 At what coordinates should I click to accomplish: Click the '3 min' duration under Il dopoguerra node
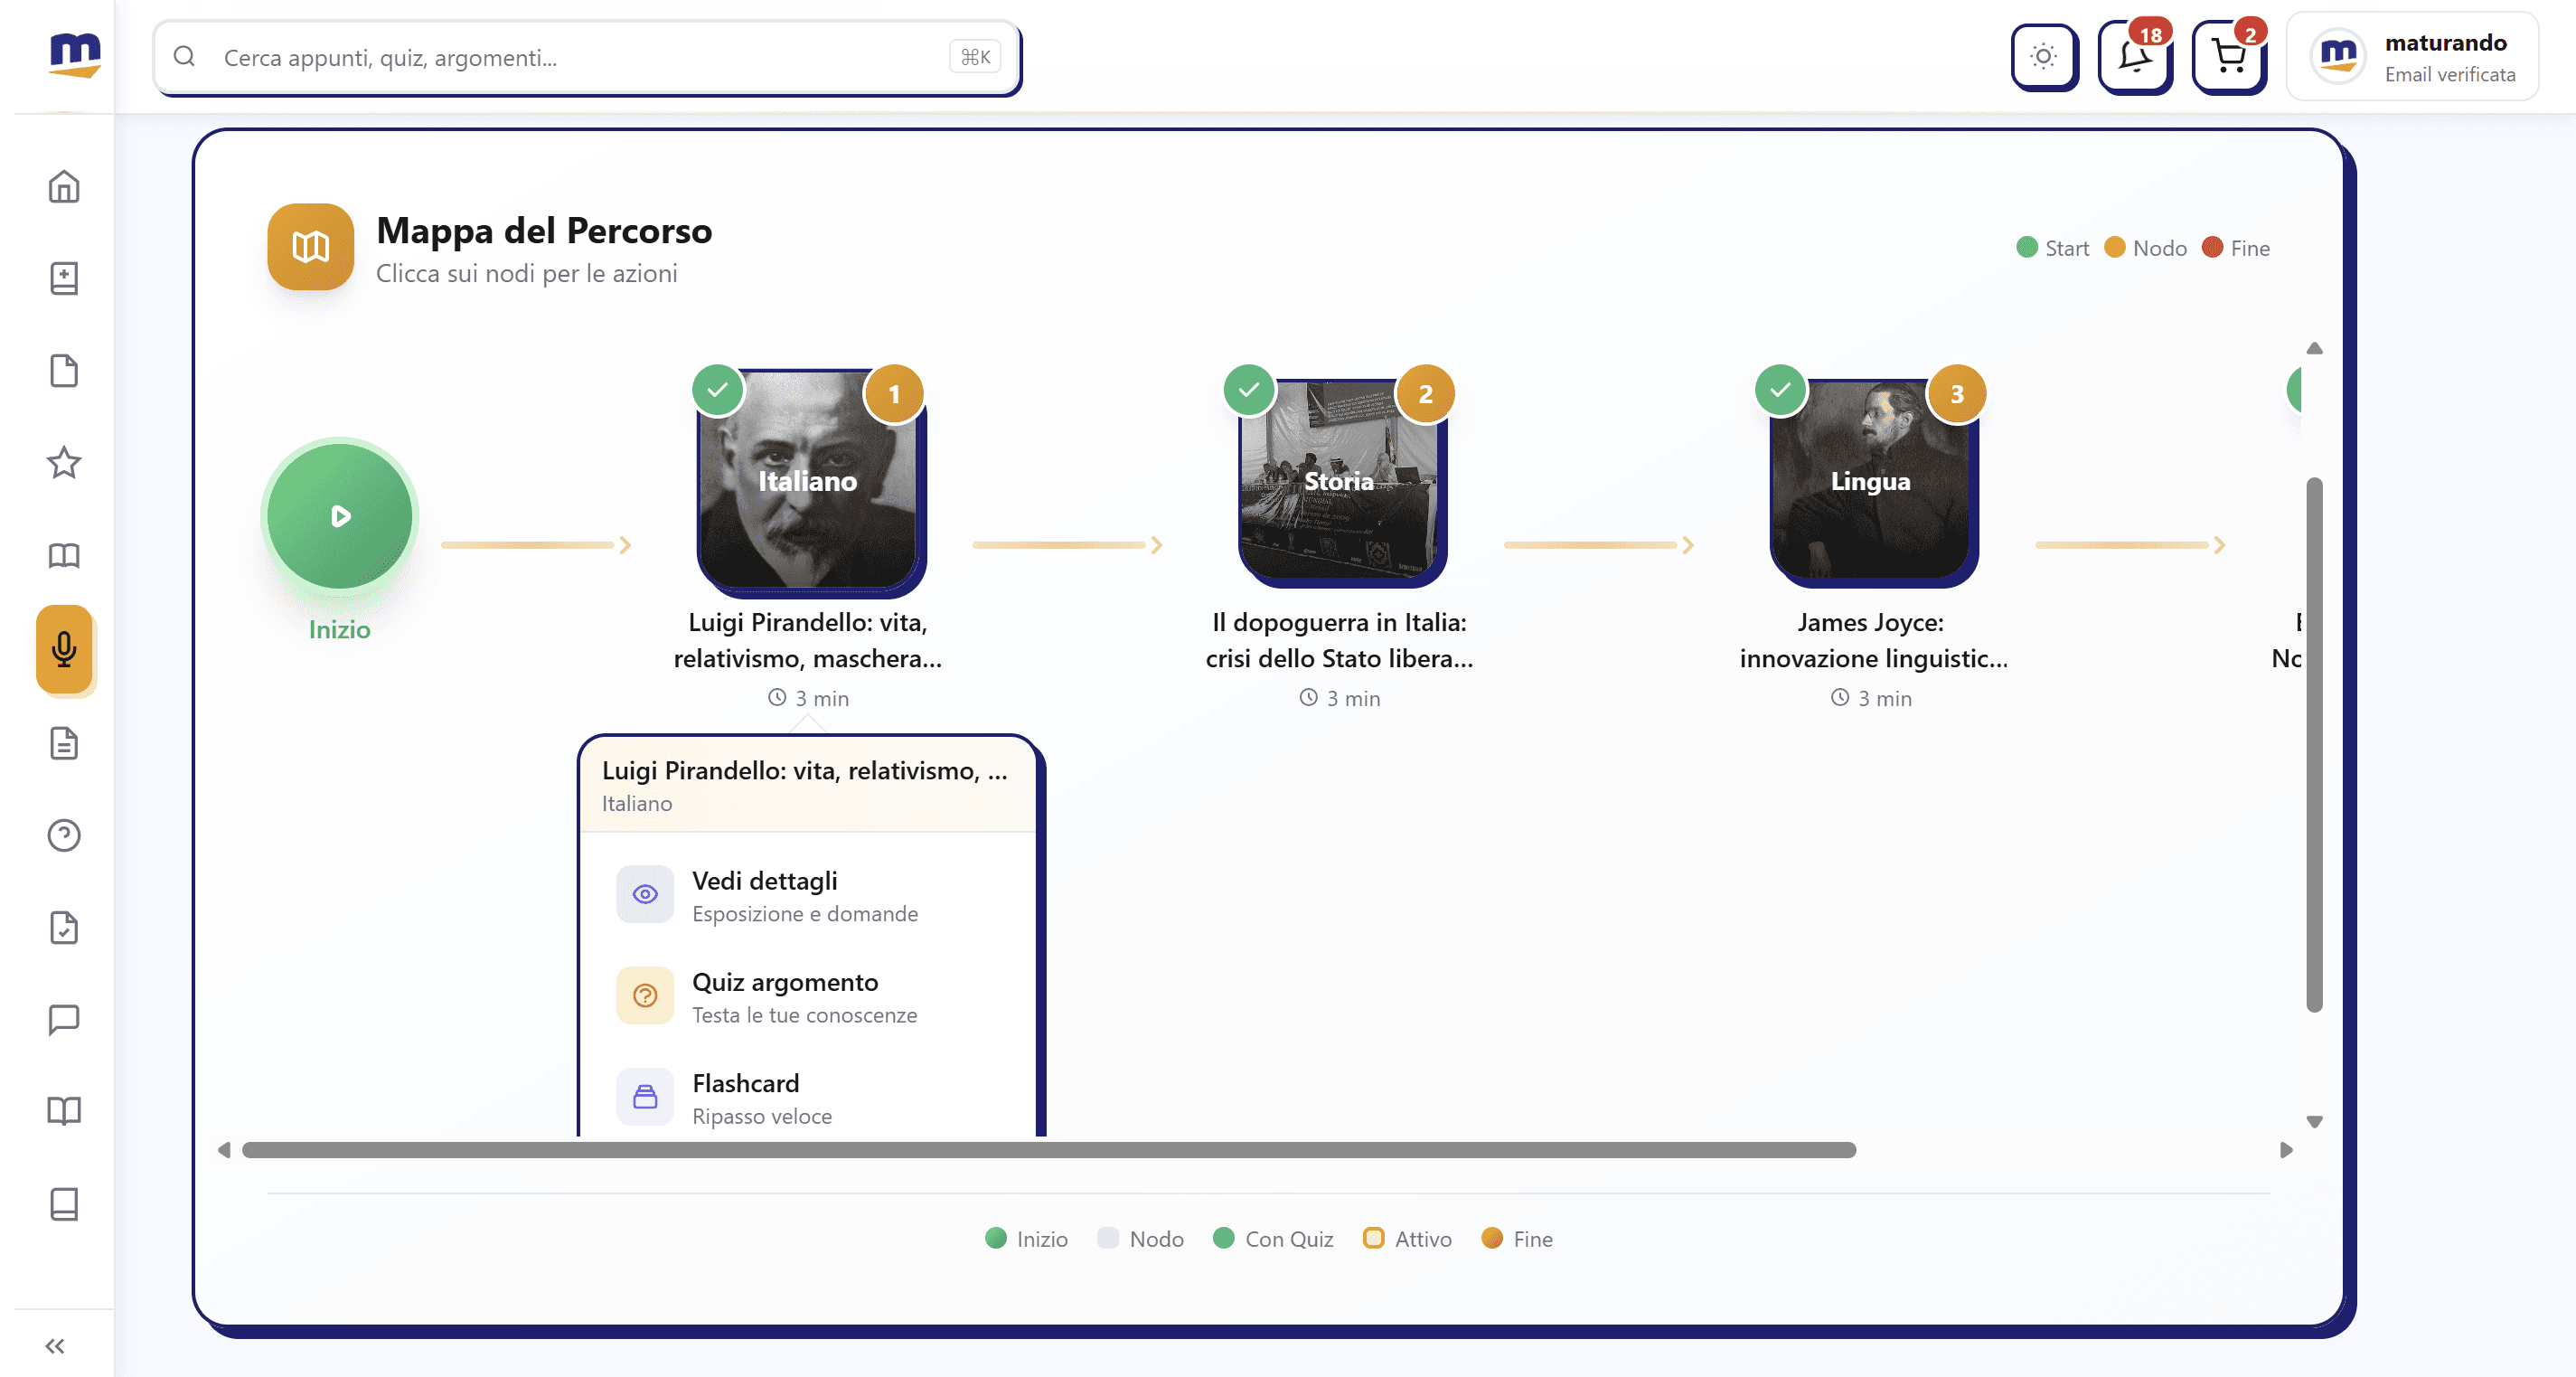tap(1340, 698)
